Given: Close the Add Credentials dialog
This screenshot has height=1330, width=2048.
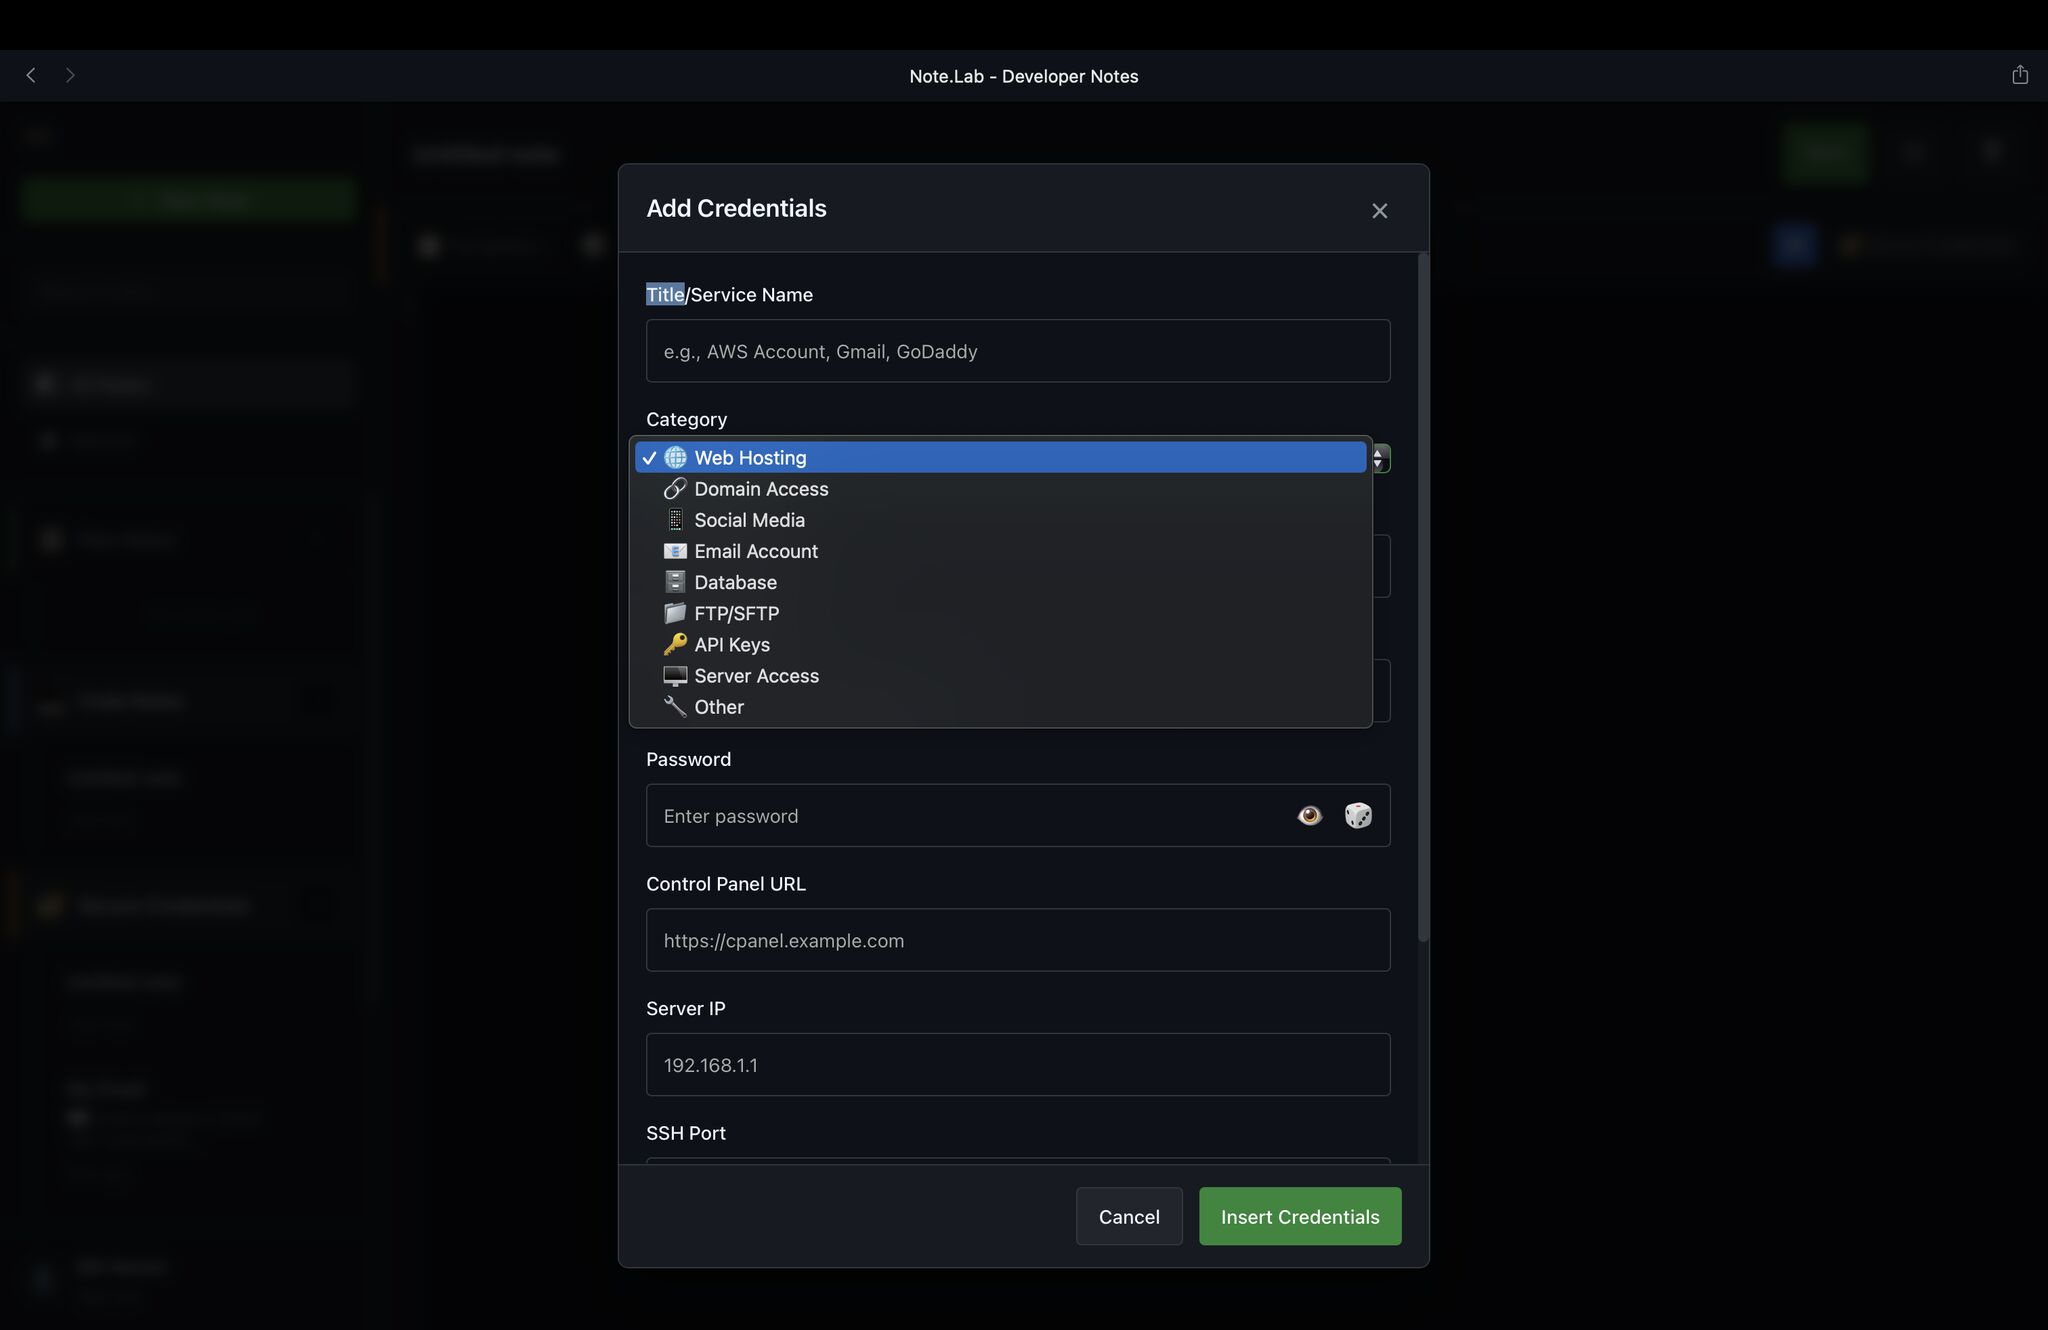Looking at the screenshot, I should [1378, 210].
